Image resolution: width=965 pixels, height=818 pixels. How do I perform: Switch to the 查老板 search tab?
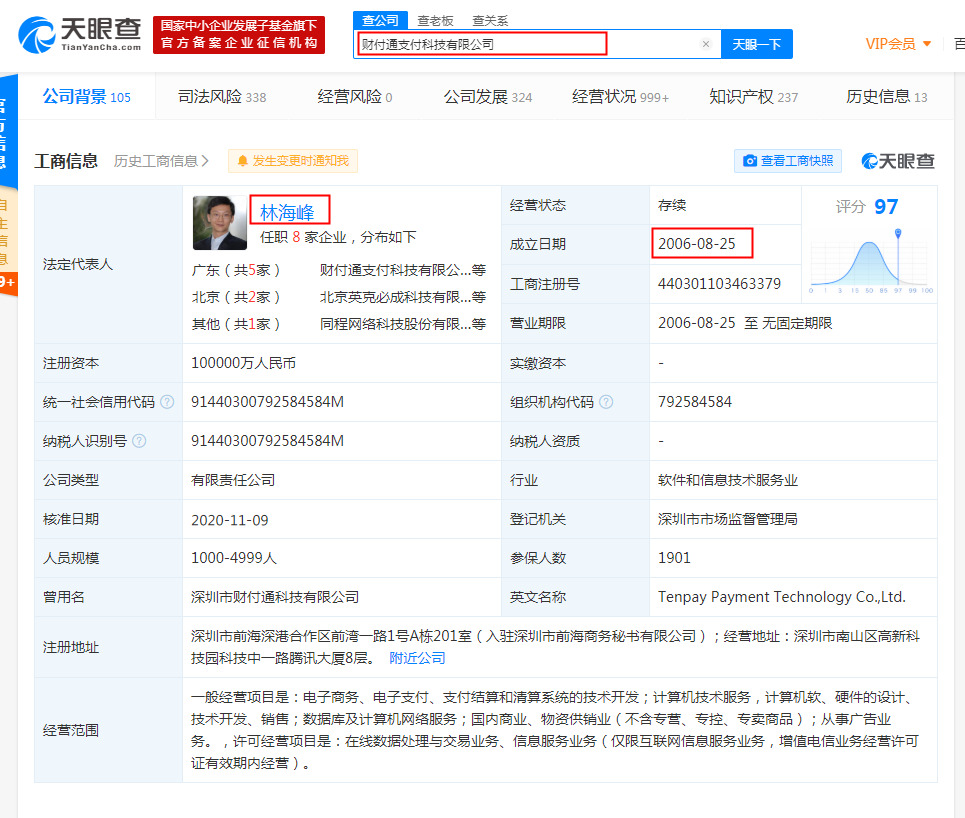pyautogui.click(x=435, y=21)
